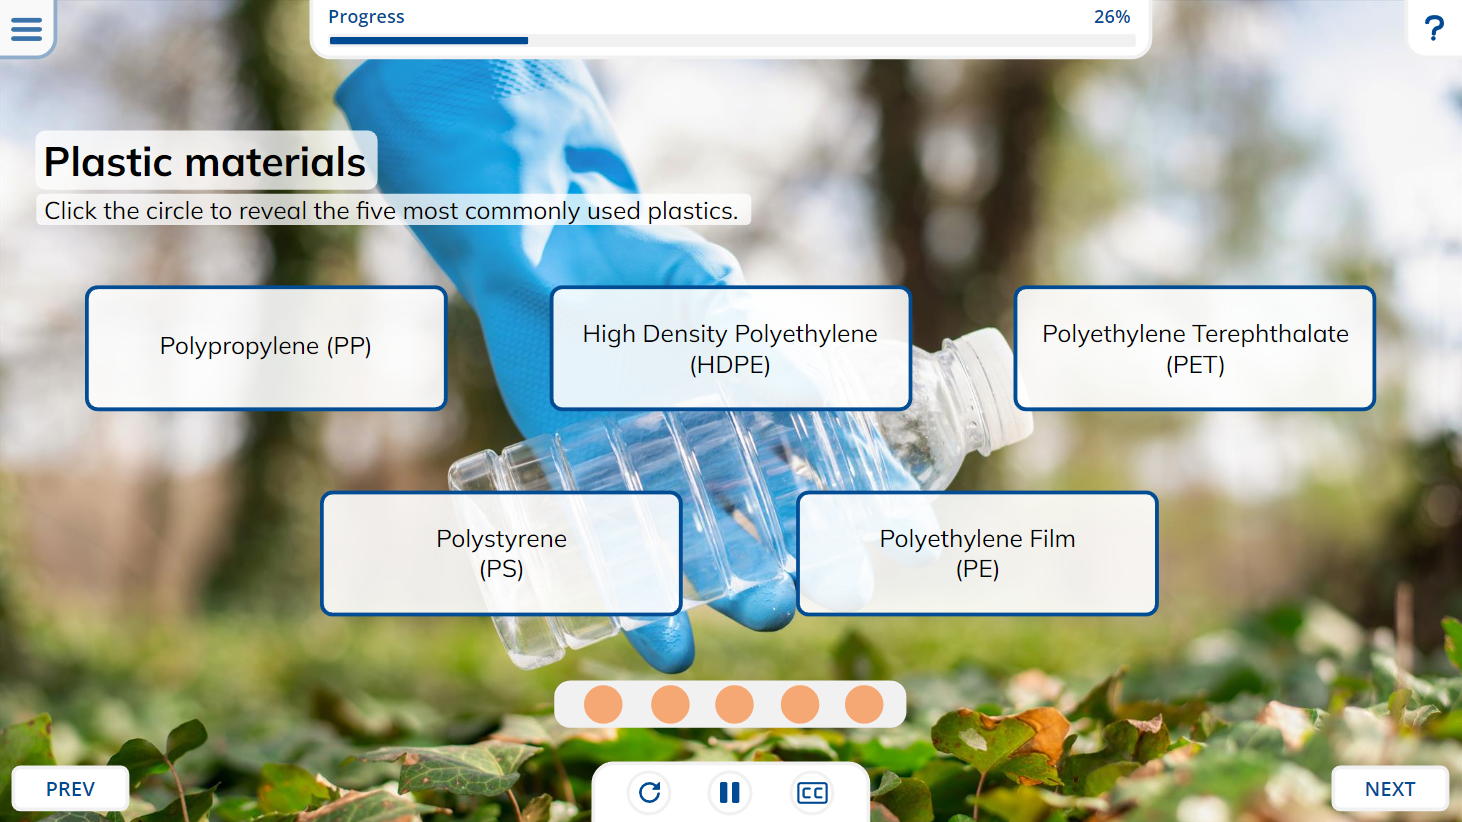Image resolution: width=1462 pixels, height=822 pixels.
Task: Go to previous slide with PREV
Action: [x=70, y=789]
